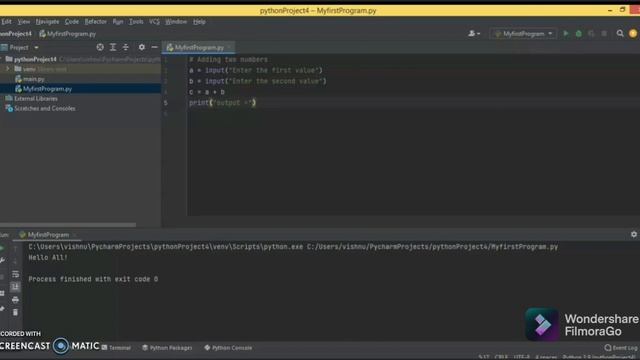
Task: Open the VCS menu
Action: (154, 22)
